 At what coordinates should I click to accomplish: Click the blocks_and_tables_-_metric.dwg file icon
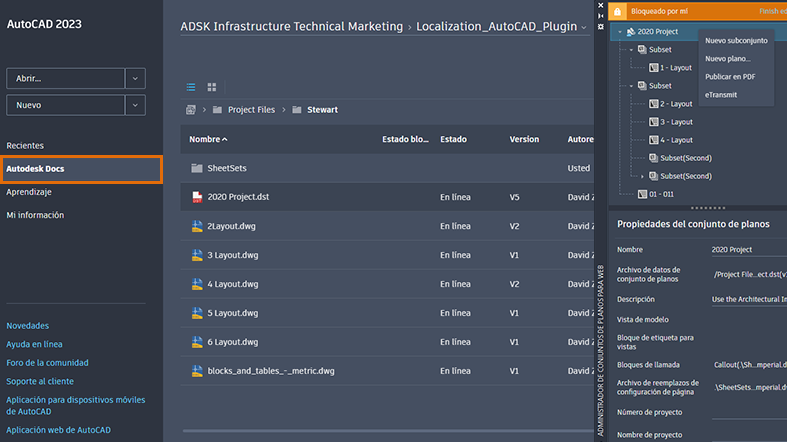[x=197, y=371]
